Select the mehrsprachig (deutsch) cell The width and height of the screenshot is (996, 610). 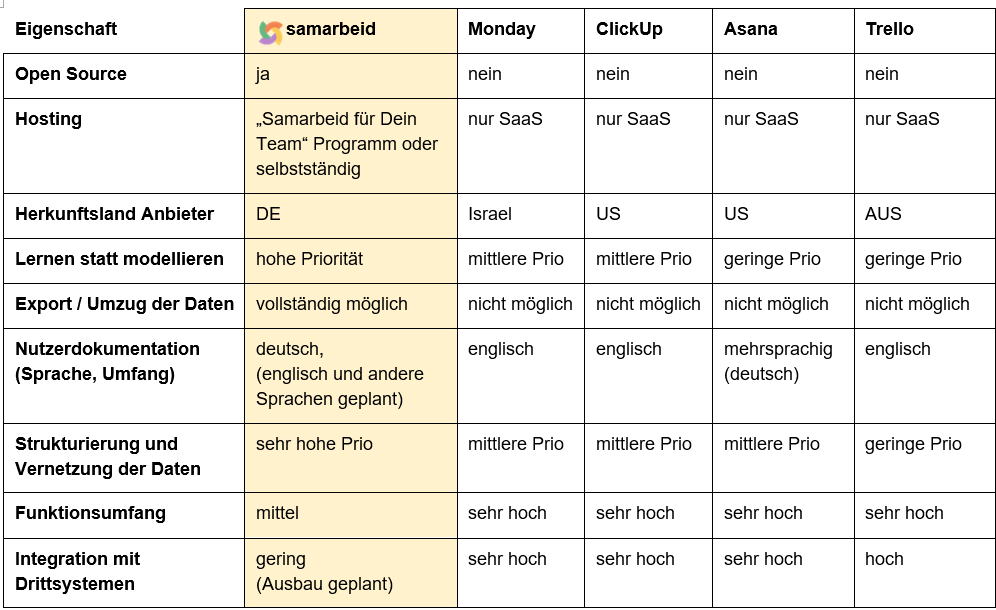click(x=778, y=361)
